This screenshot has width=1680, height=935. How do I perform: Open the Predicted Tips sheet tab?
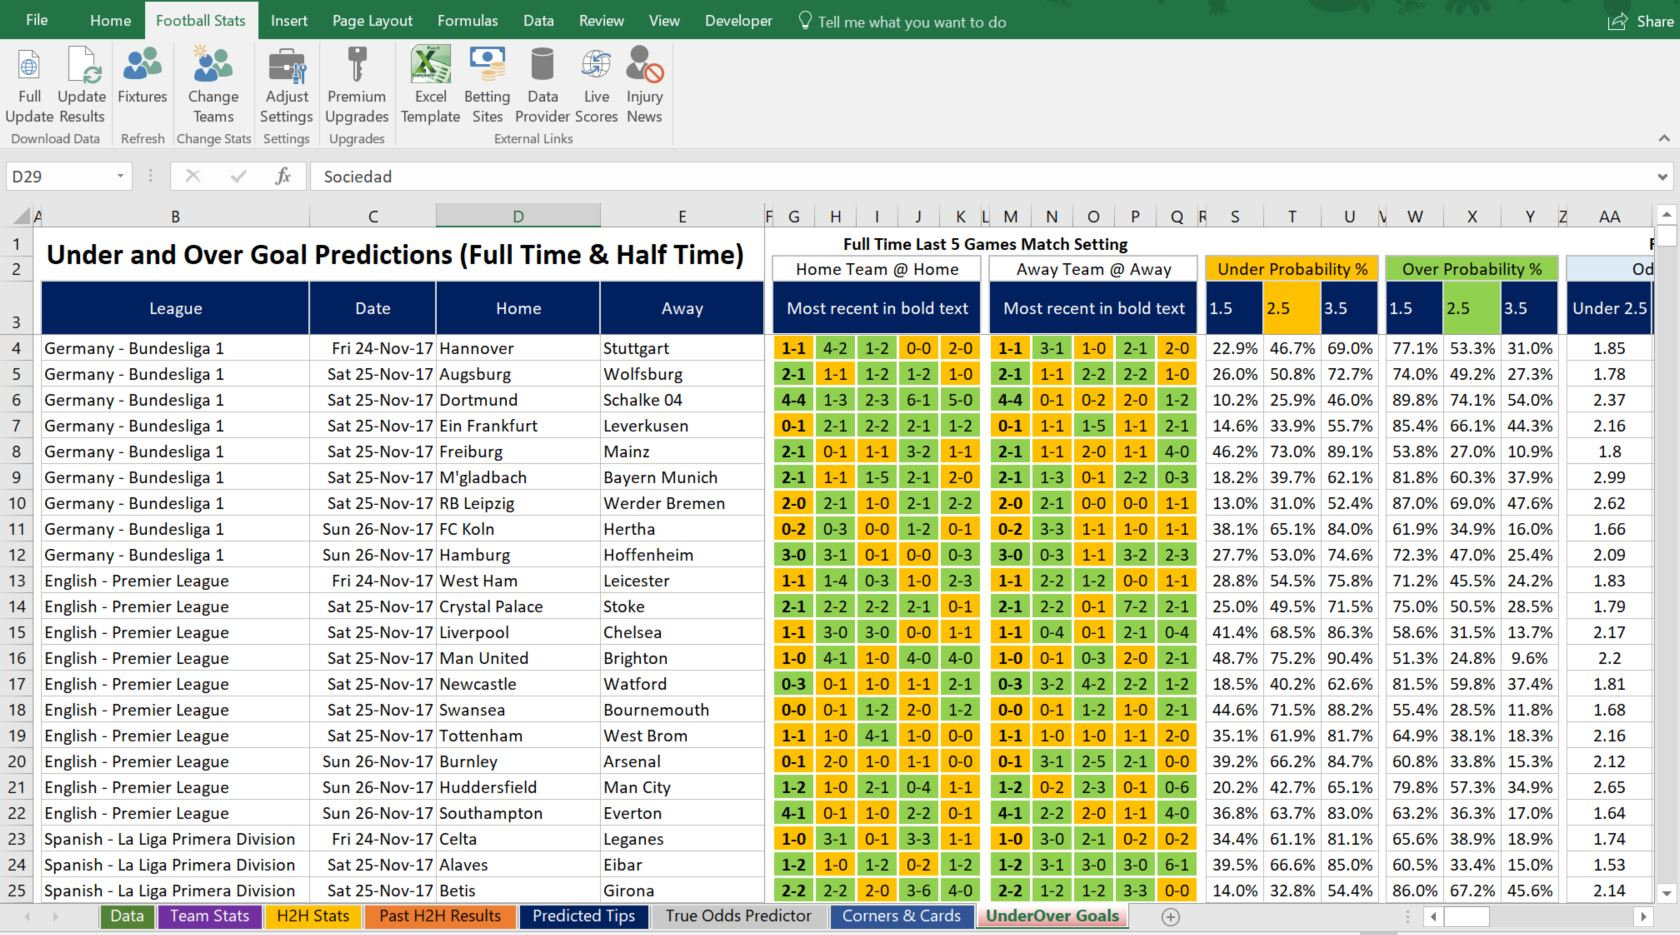(583, 916)
